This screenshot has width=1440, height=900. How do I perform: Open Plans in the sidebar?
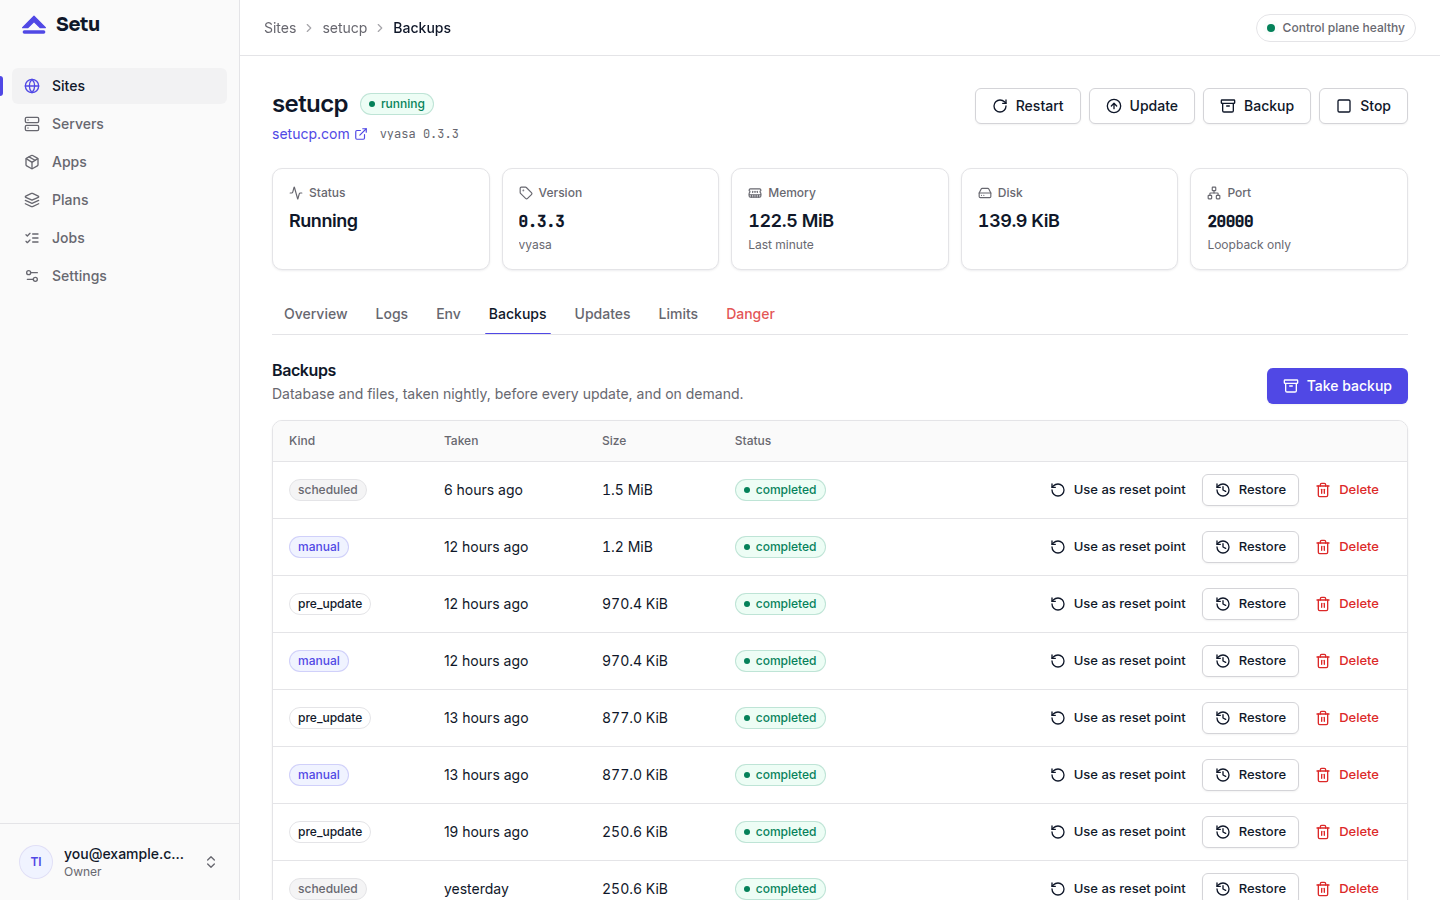tap(119, 200)
